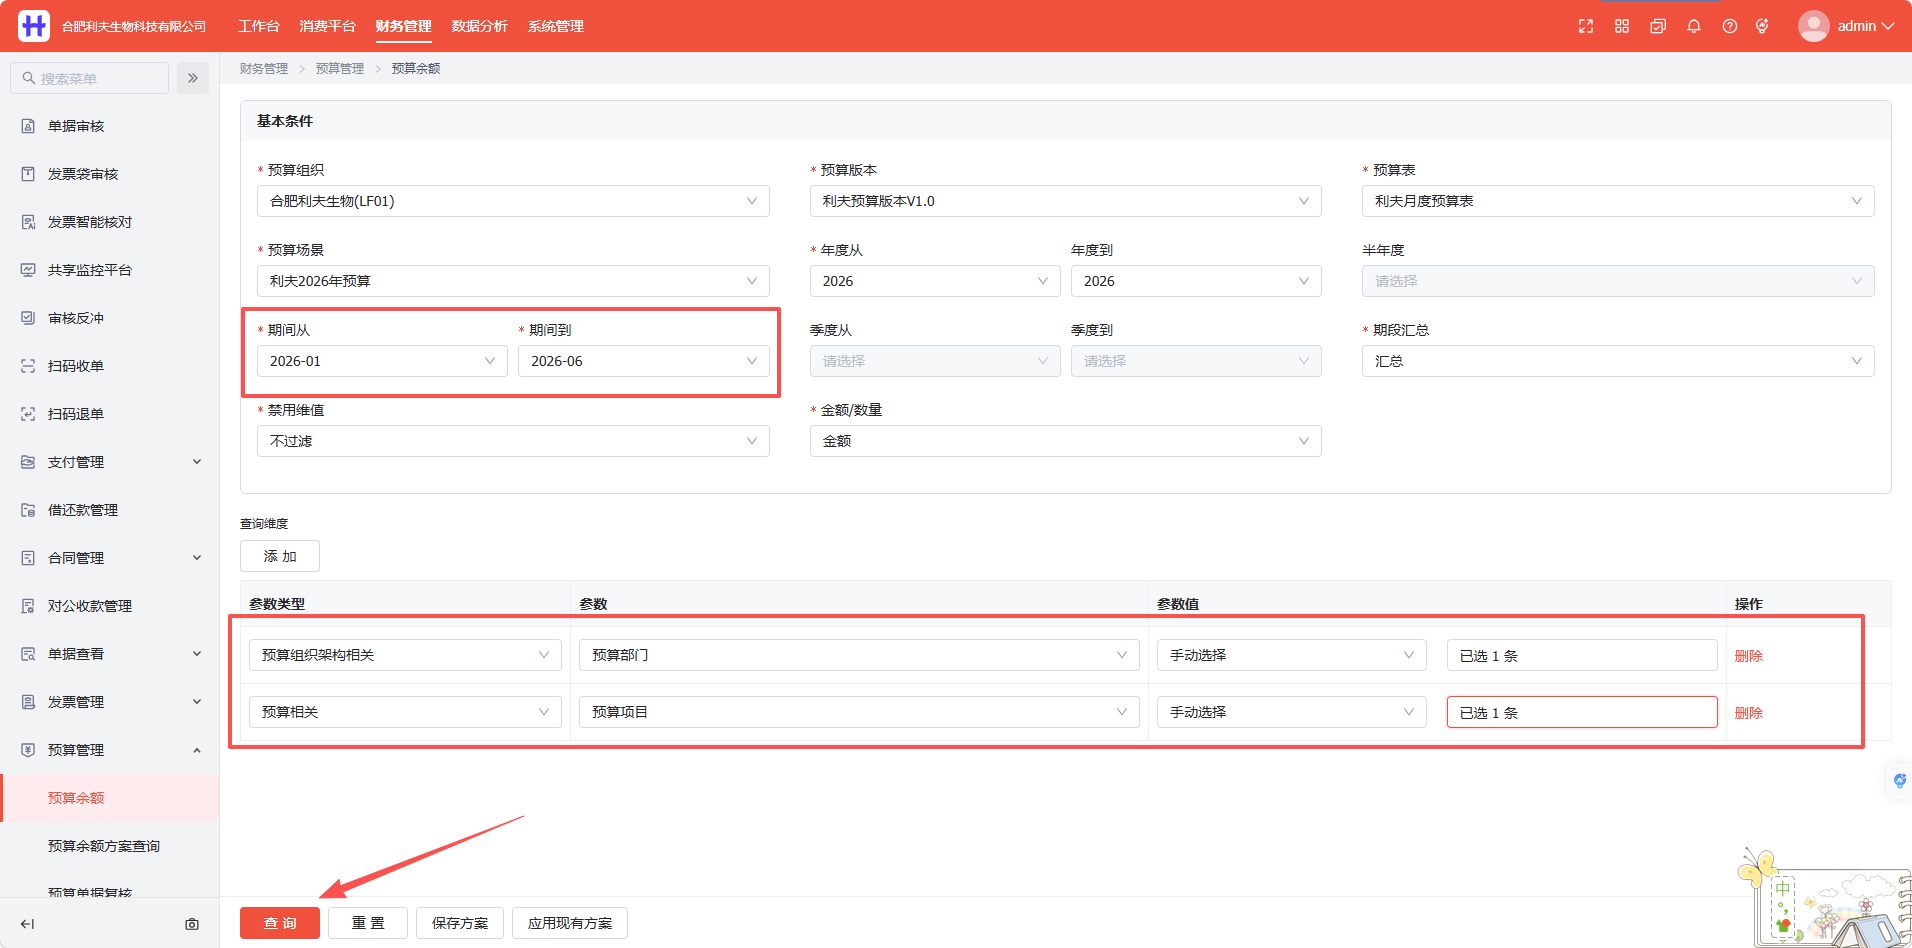Viewport: 1912px width, 948px height.
Task: Open 禁用维值 dropdown 不过滤
Action: (513, 441)
